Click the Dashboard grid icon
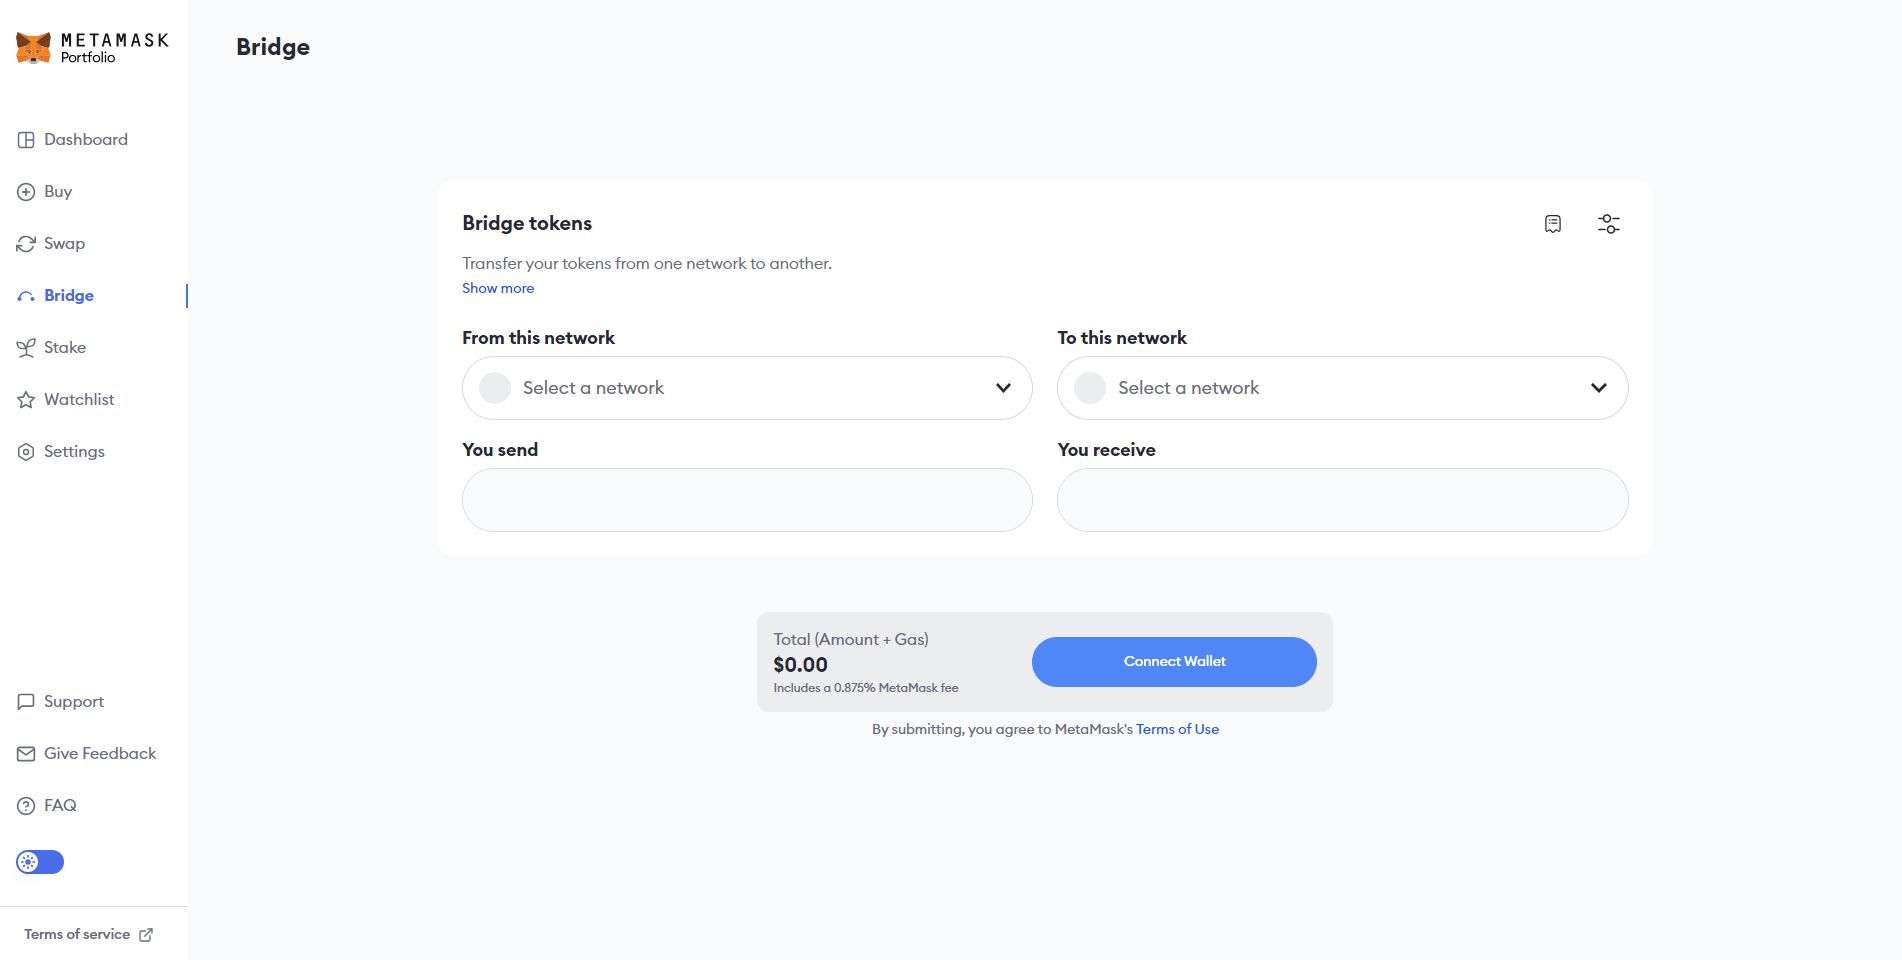1902x960 pixels. pyautogui.click(x=26, y=140)
